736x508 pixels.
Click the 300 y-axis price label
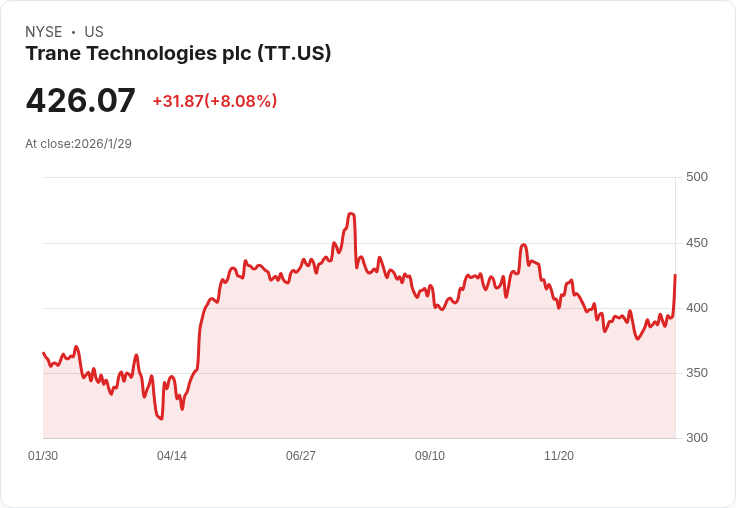tap(697, 438)
